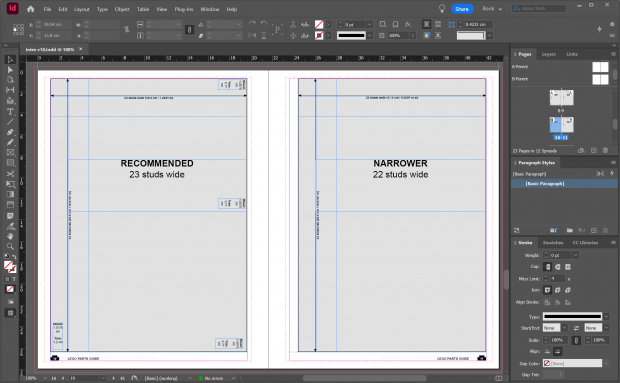Click the fill swatch in control bar
The height and width of the screenshot is (383, 620).
(319, 25)
